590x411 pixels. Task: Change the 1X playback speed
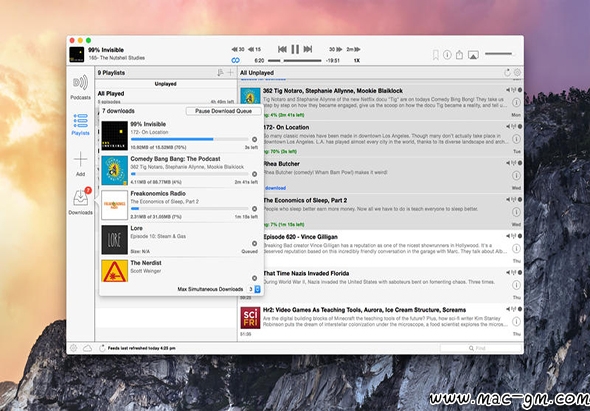tap(357, 60)
